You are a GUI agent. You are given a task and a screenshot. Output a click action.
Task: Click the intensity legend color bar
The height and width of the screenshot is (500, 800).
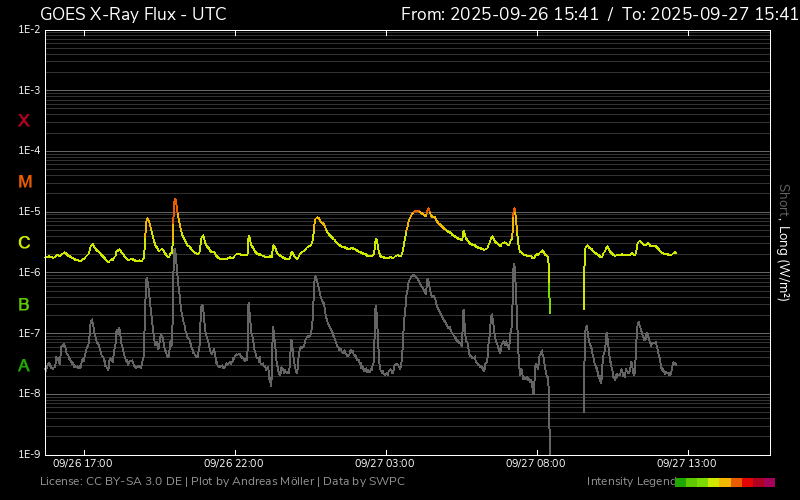pos(724,482)
